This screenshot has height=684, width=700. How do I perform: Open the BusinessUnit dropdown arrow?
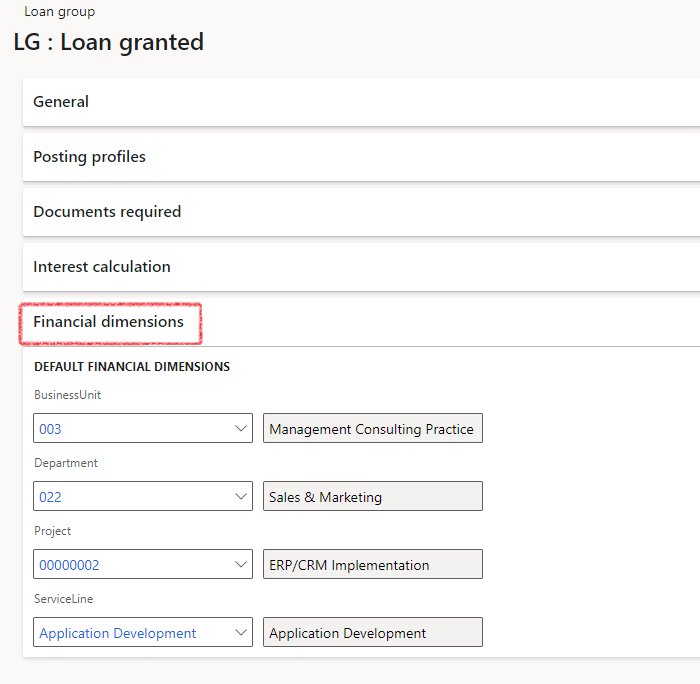click(x=241, y=428)
